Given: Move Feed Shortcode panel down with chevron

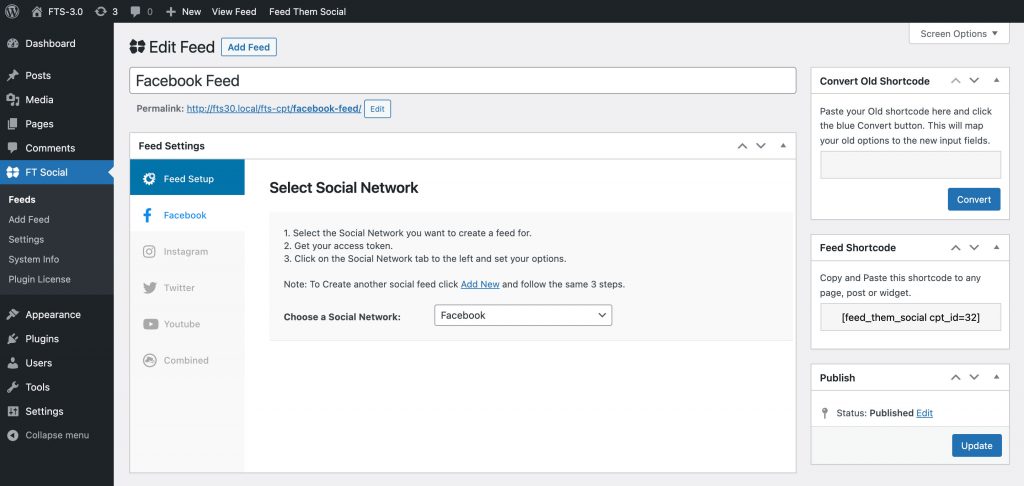Looking at the screenshot, I should click(974, 248).
